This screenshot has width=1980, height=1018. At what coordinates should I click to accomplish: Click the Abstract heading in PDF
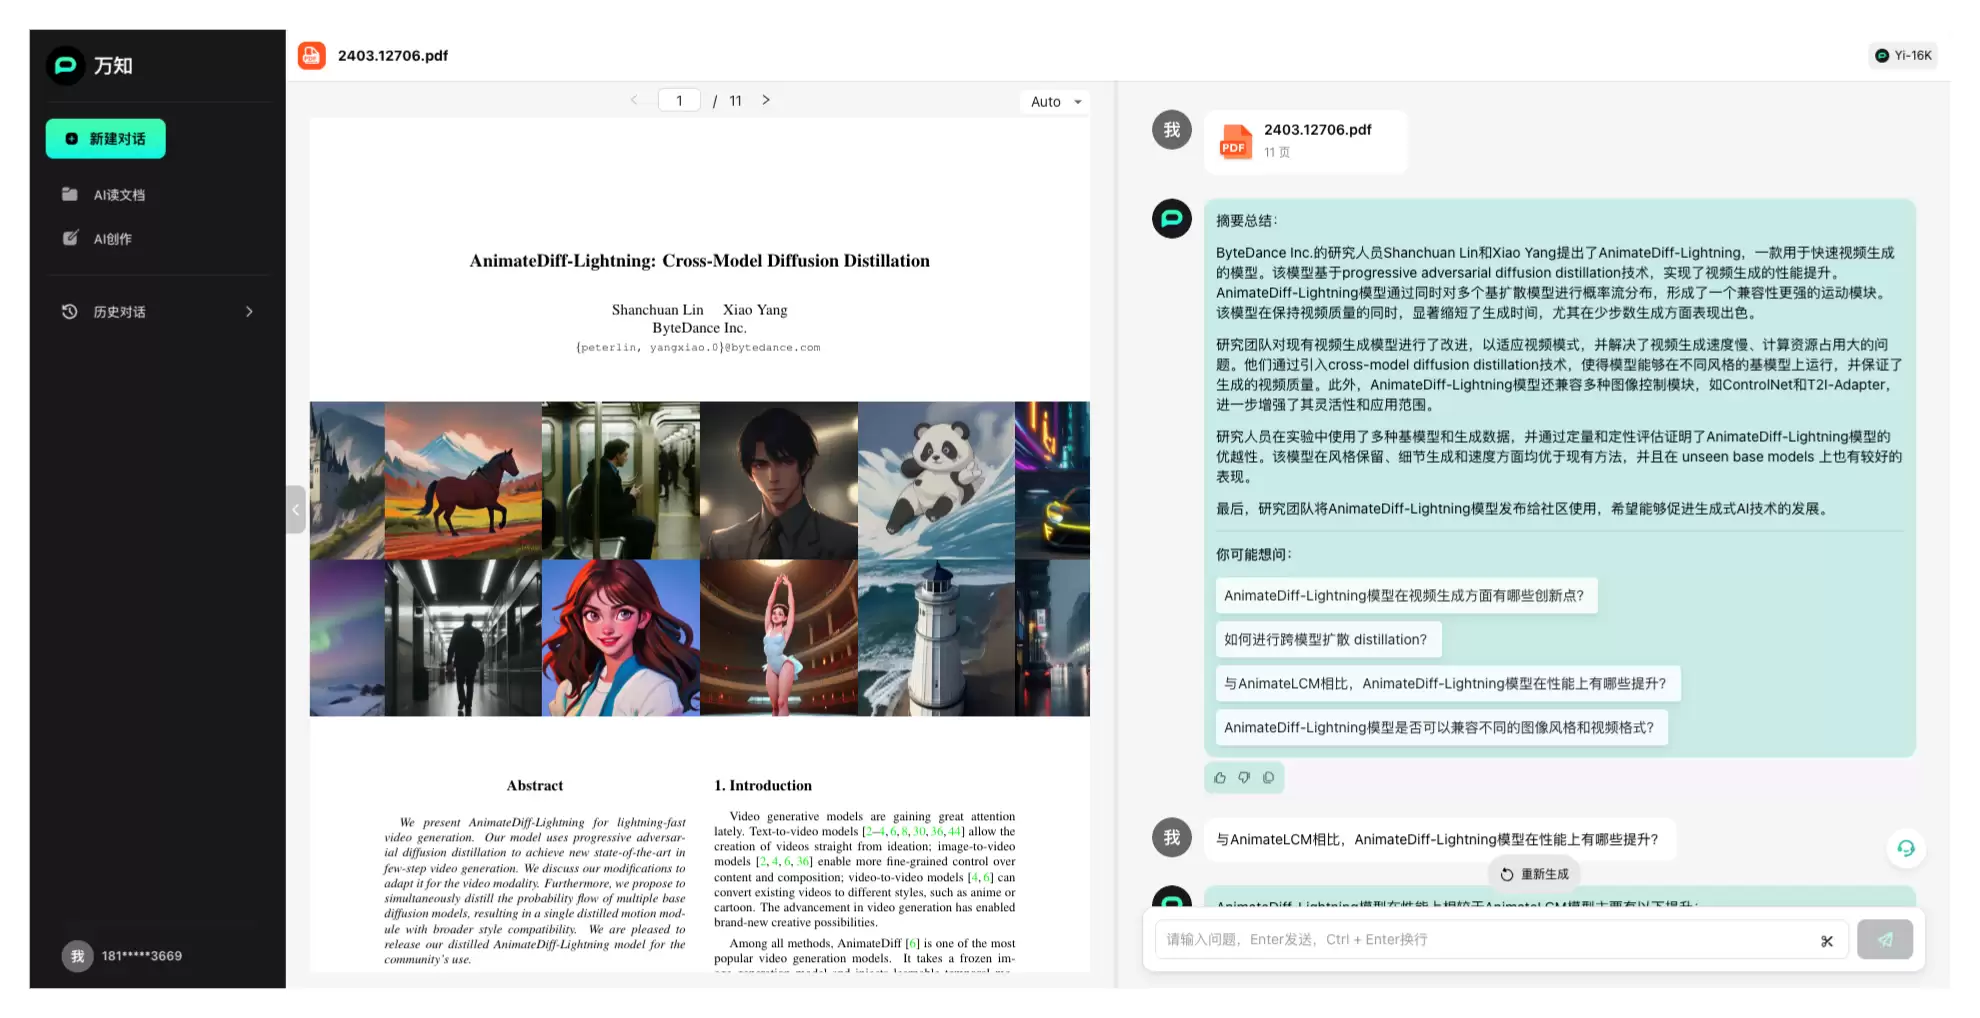535,786
